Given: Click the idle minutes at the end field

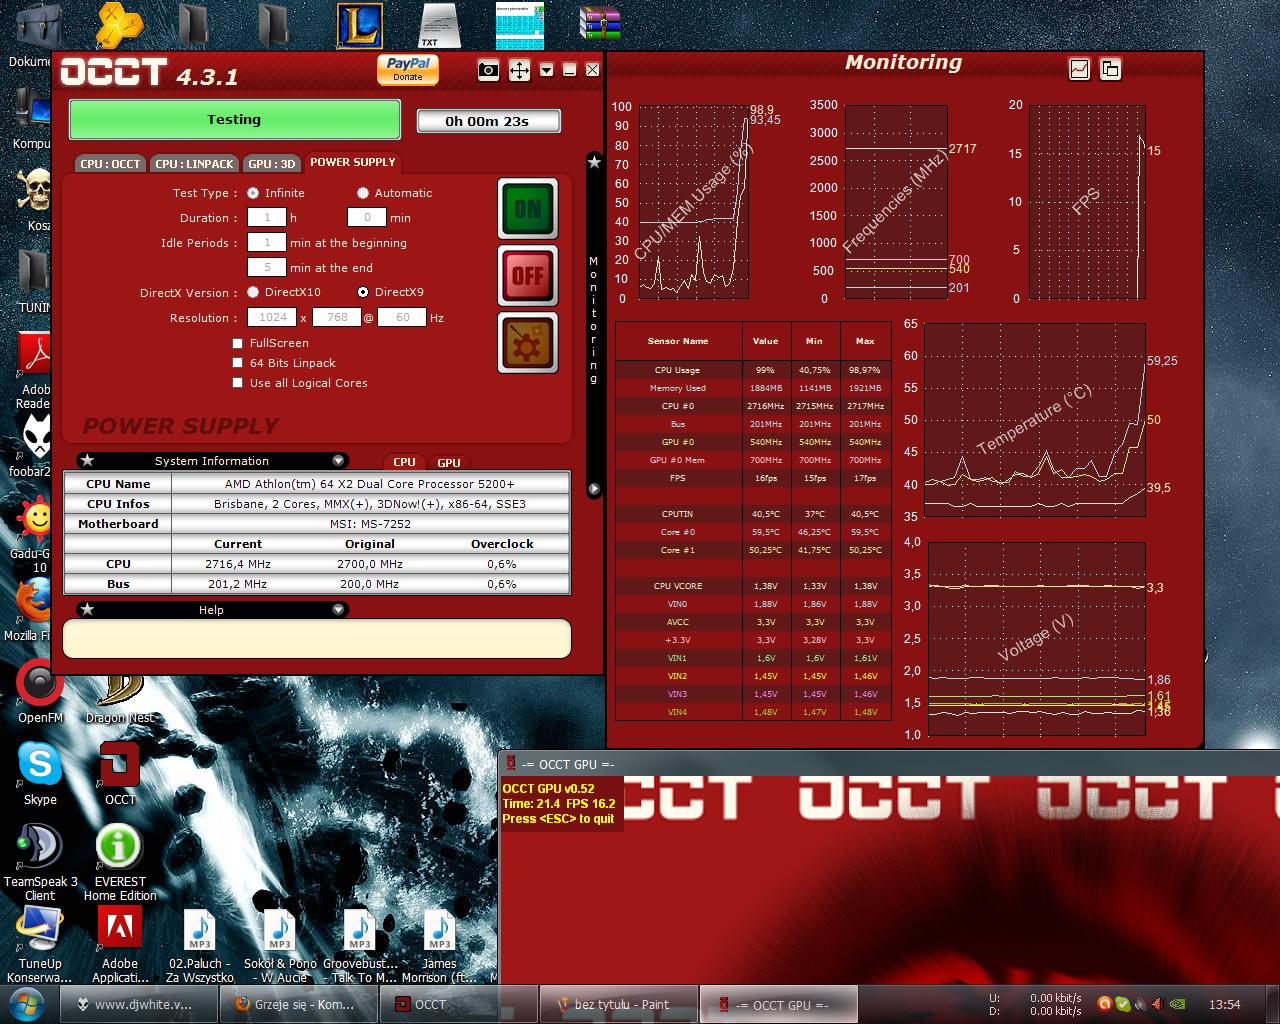Looking at the screenshot, I should pyautogui.click(x=267, y=267).
